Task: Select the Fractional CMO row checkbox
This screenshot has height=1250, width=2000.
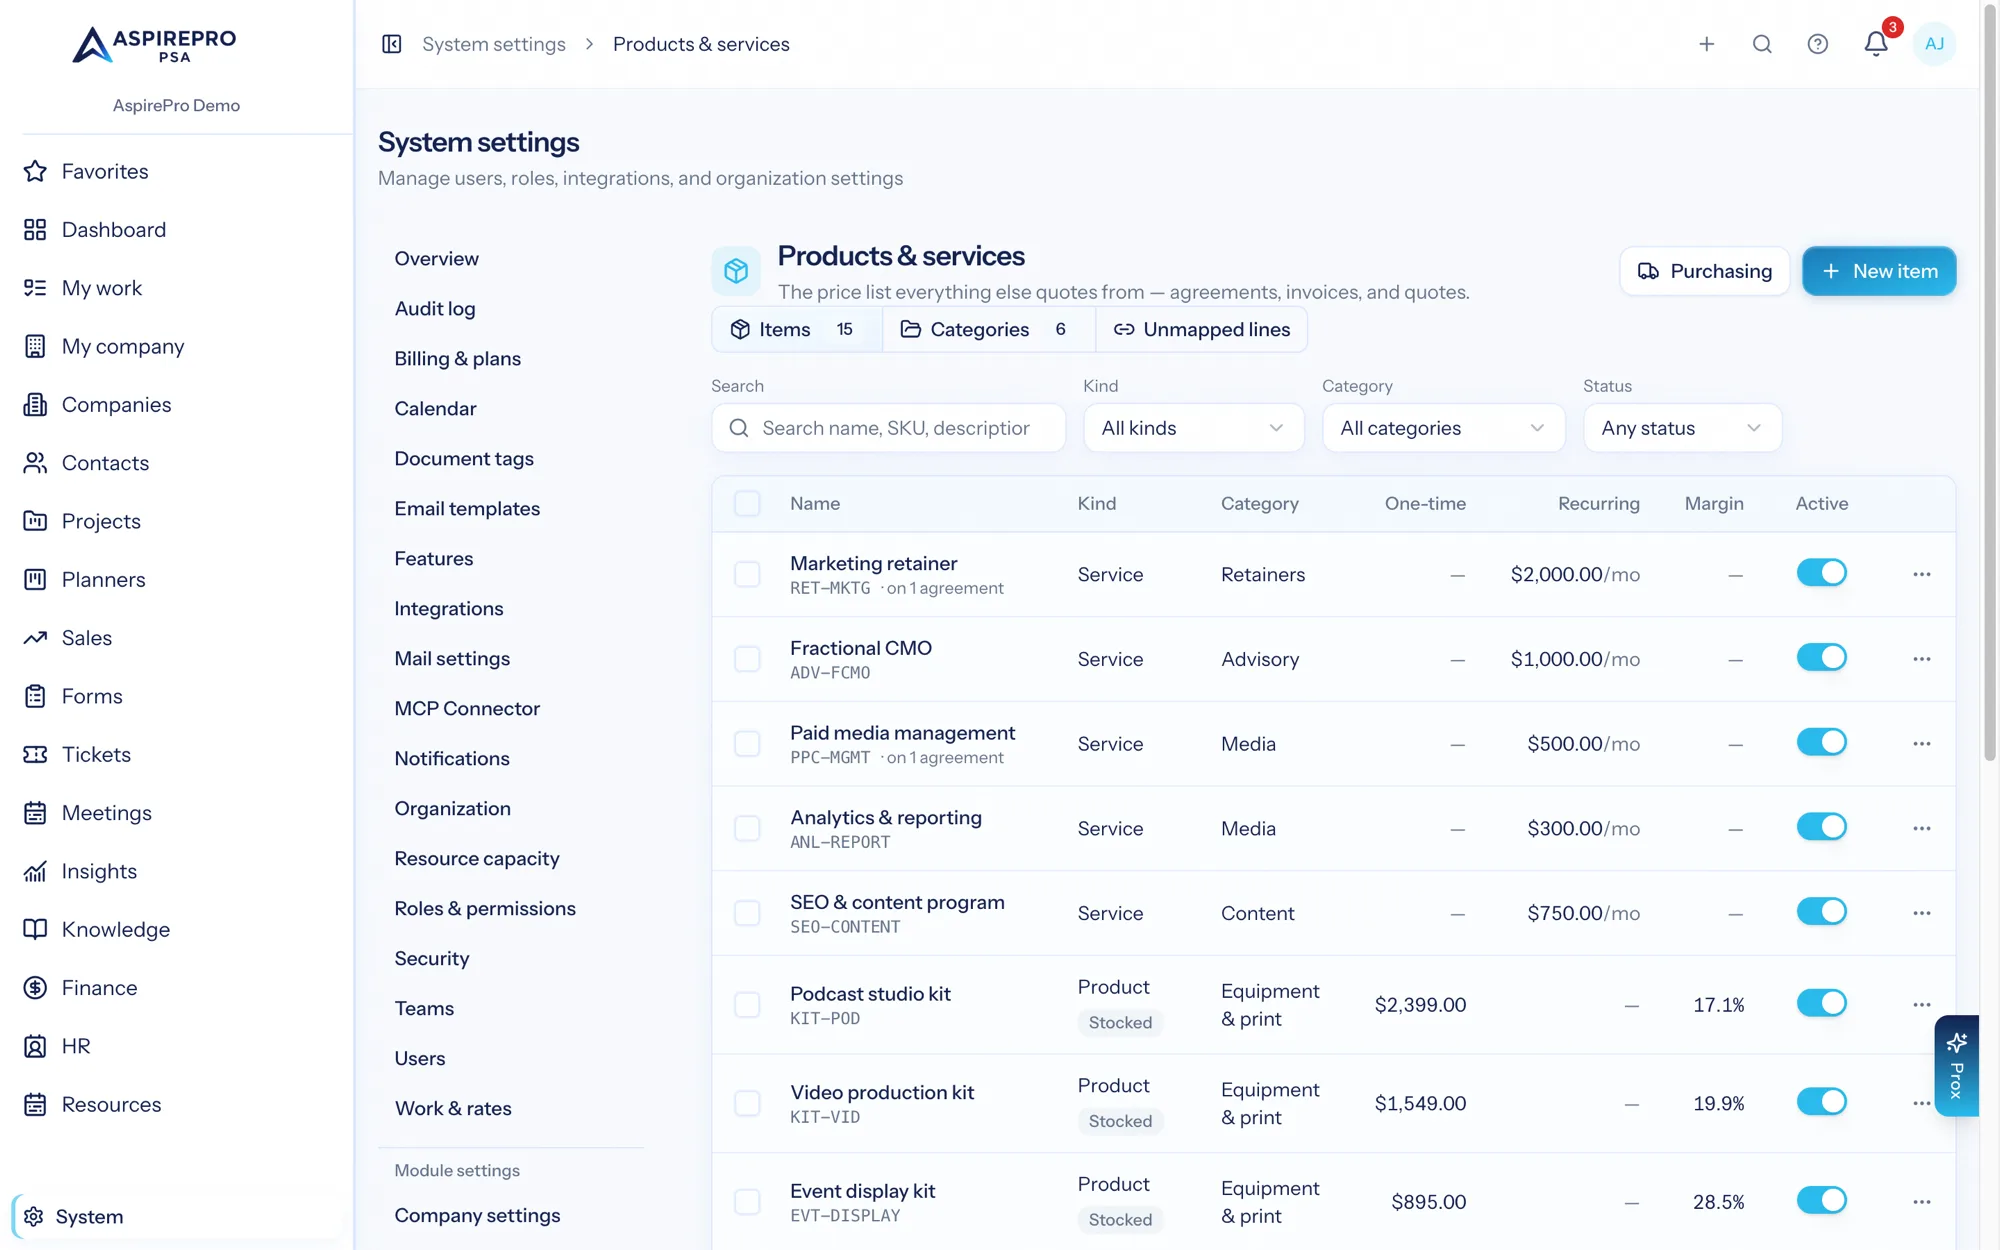Action: 747,659
